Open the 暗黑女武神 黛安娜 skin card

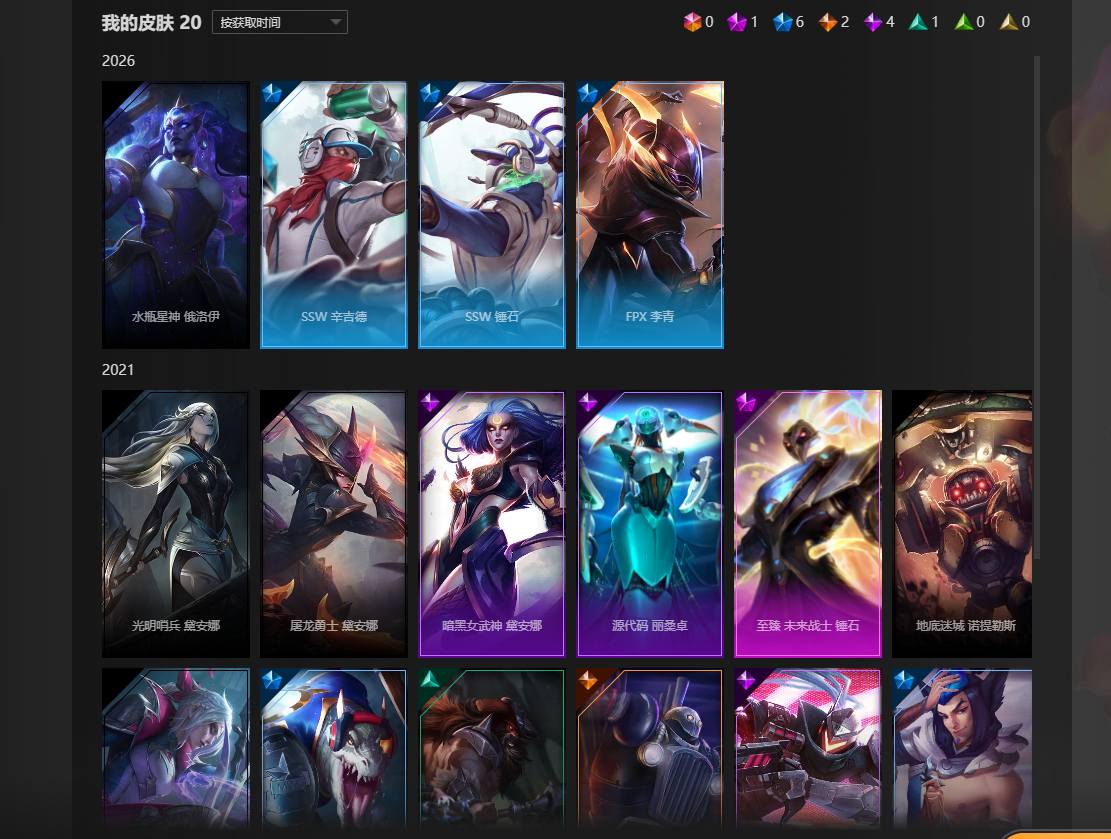point(492,524)
